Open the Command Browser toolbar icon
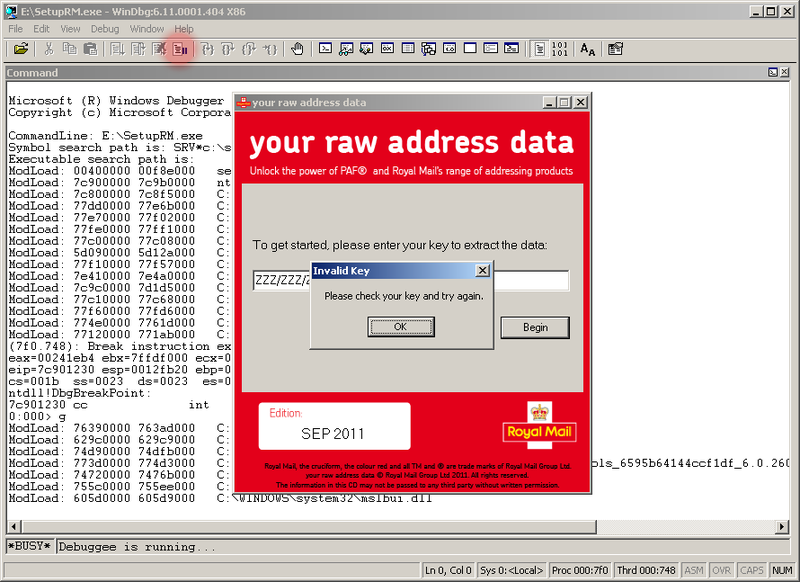The image size is (800, 582). click(x=511, y=49)
